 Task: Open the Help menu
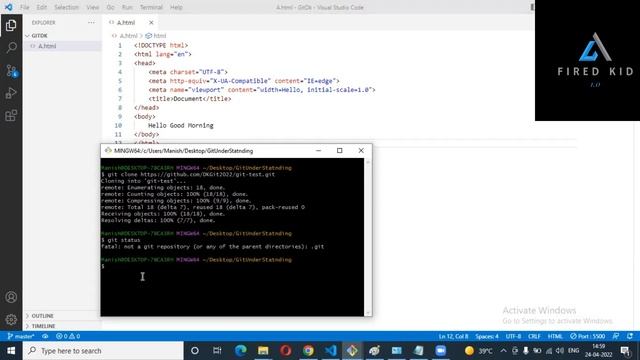(176, 7)
